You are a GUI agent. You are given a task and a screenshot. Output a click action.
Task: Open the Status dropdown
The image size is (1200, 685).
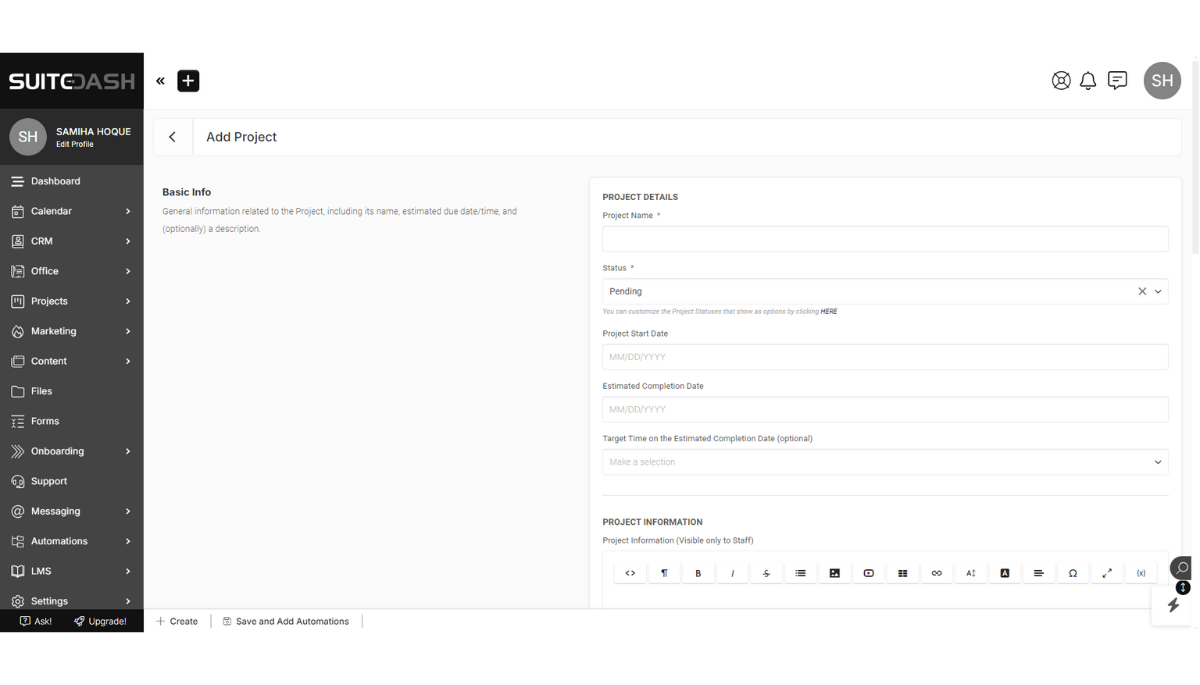[1158, 291]
